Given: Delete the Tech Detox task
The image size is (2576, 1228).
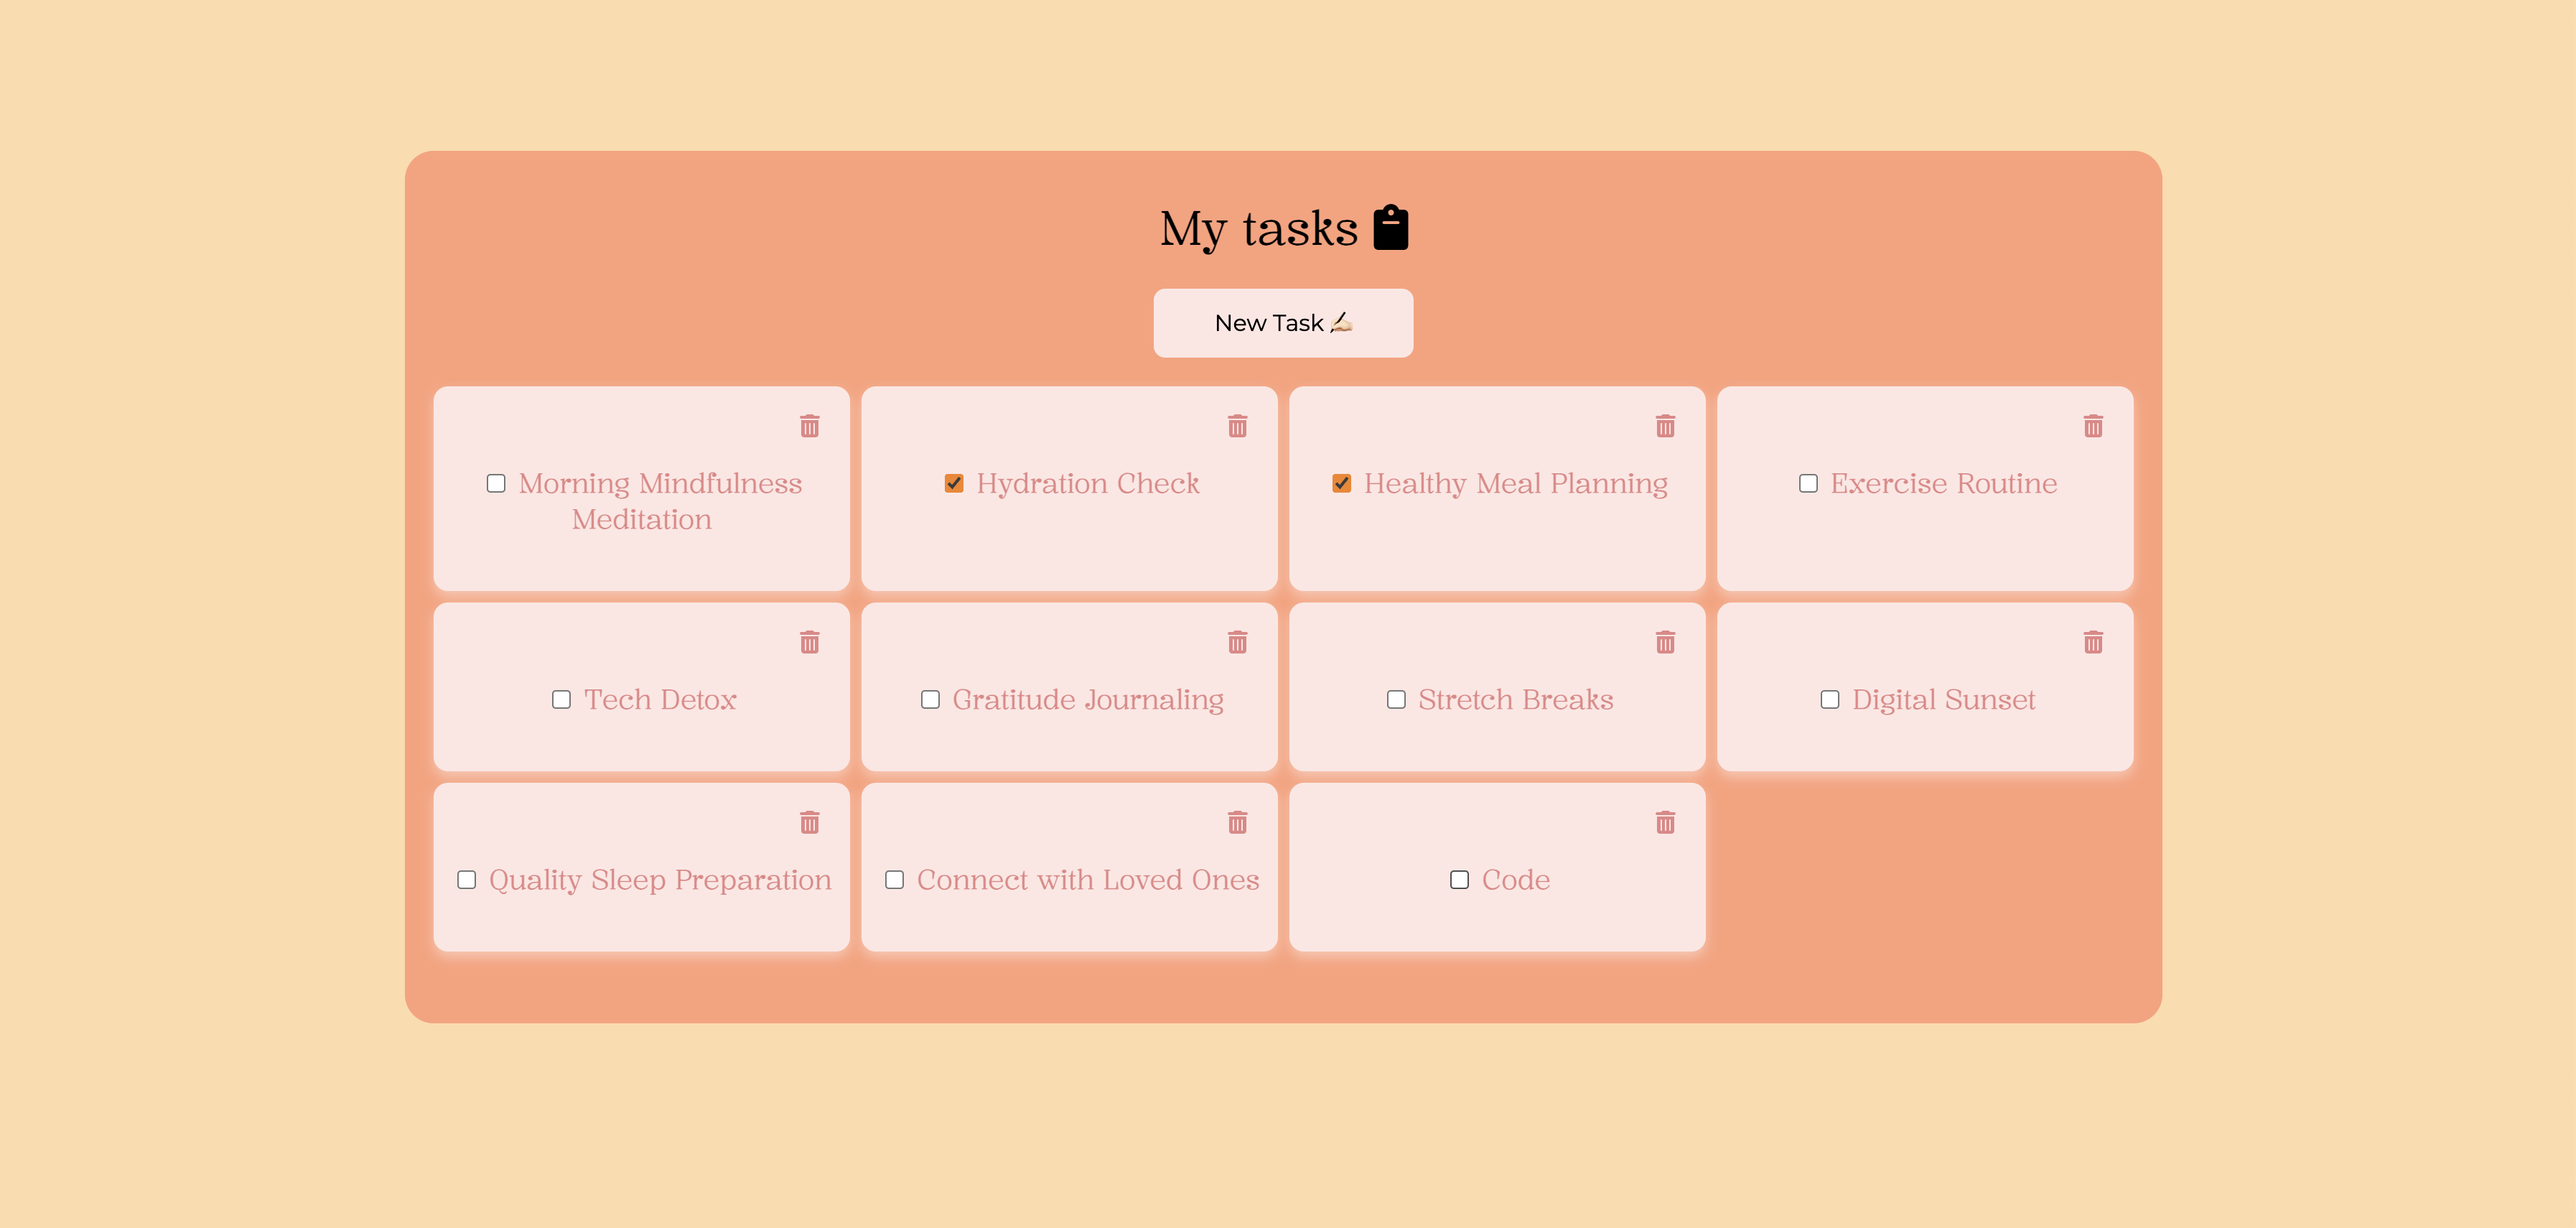Looking at the screenshot, I should click(809, 642).
